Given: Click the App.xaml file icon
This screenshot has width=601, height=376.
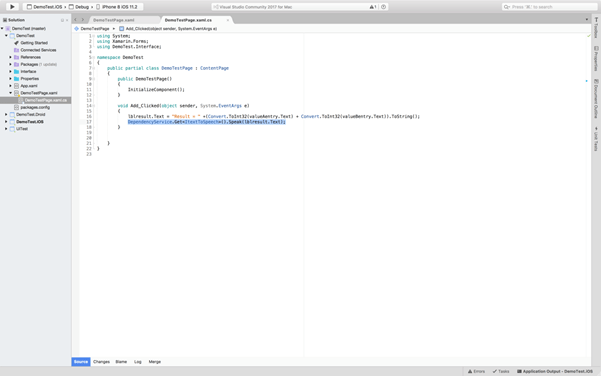Looking at the screenshot, I should 16,86.
